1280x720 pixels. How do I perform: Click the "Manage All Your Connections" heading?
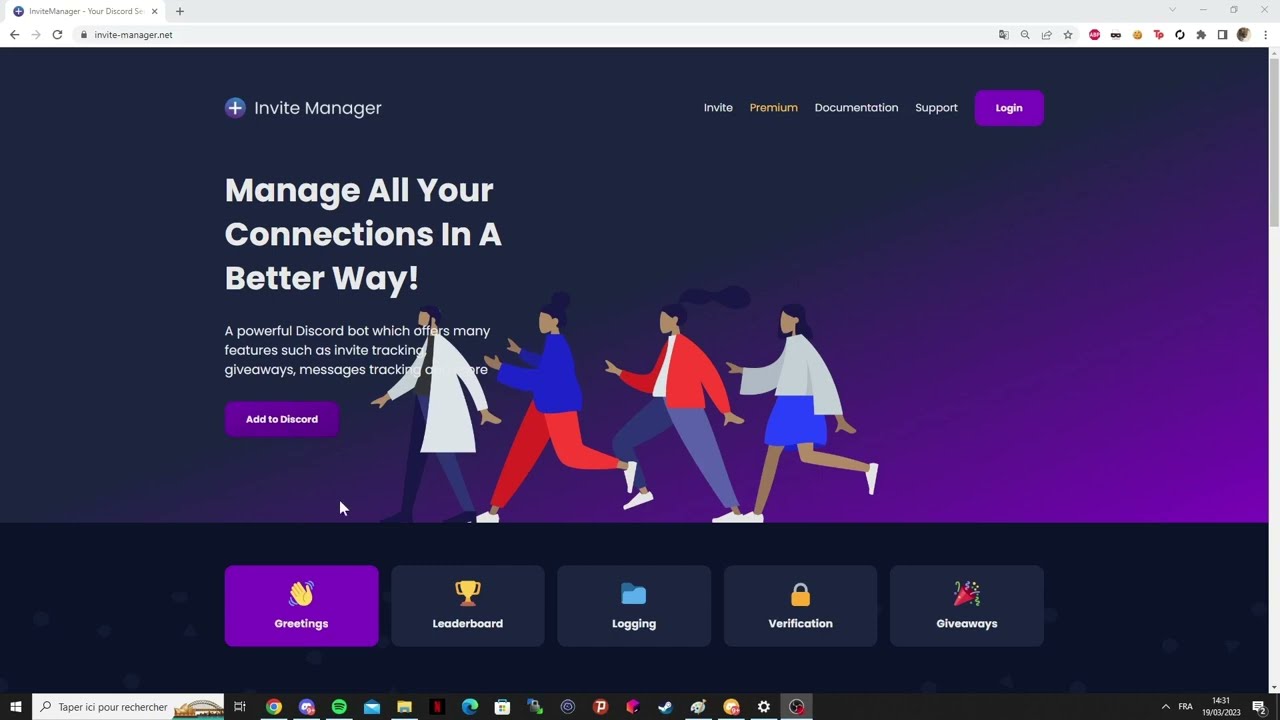tap(363, 234)
